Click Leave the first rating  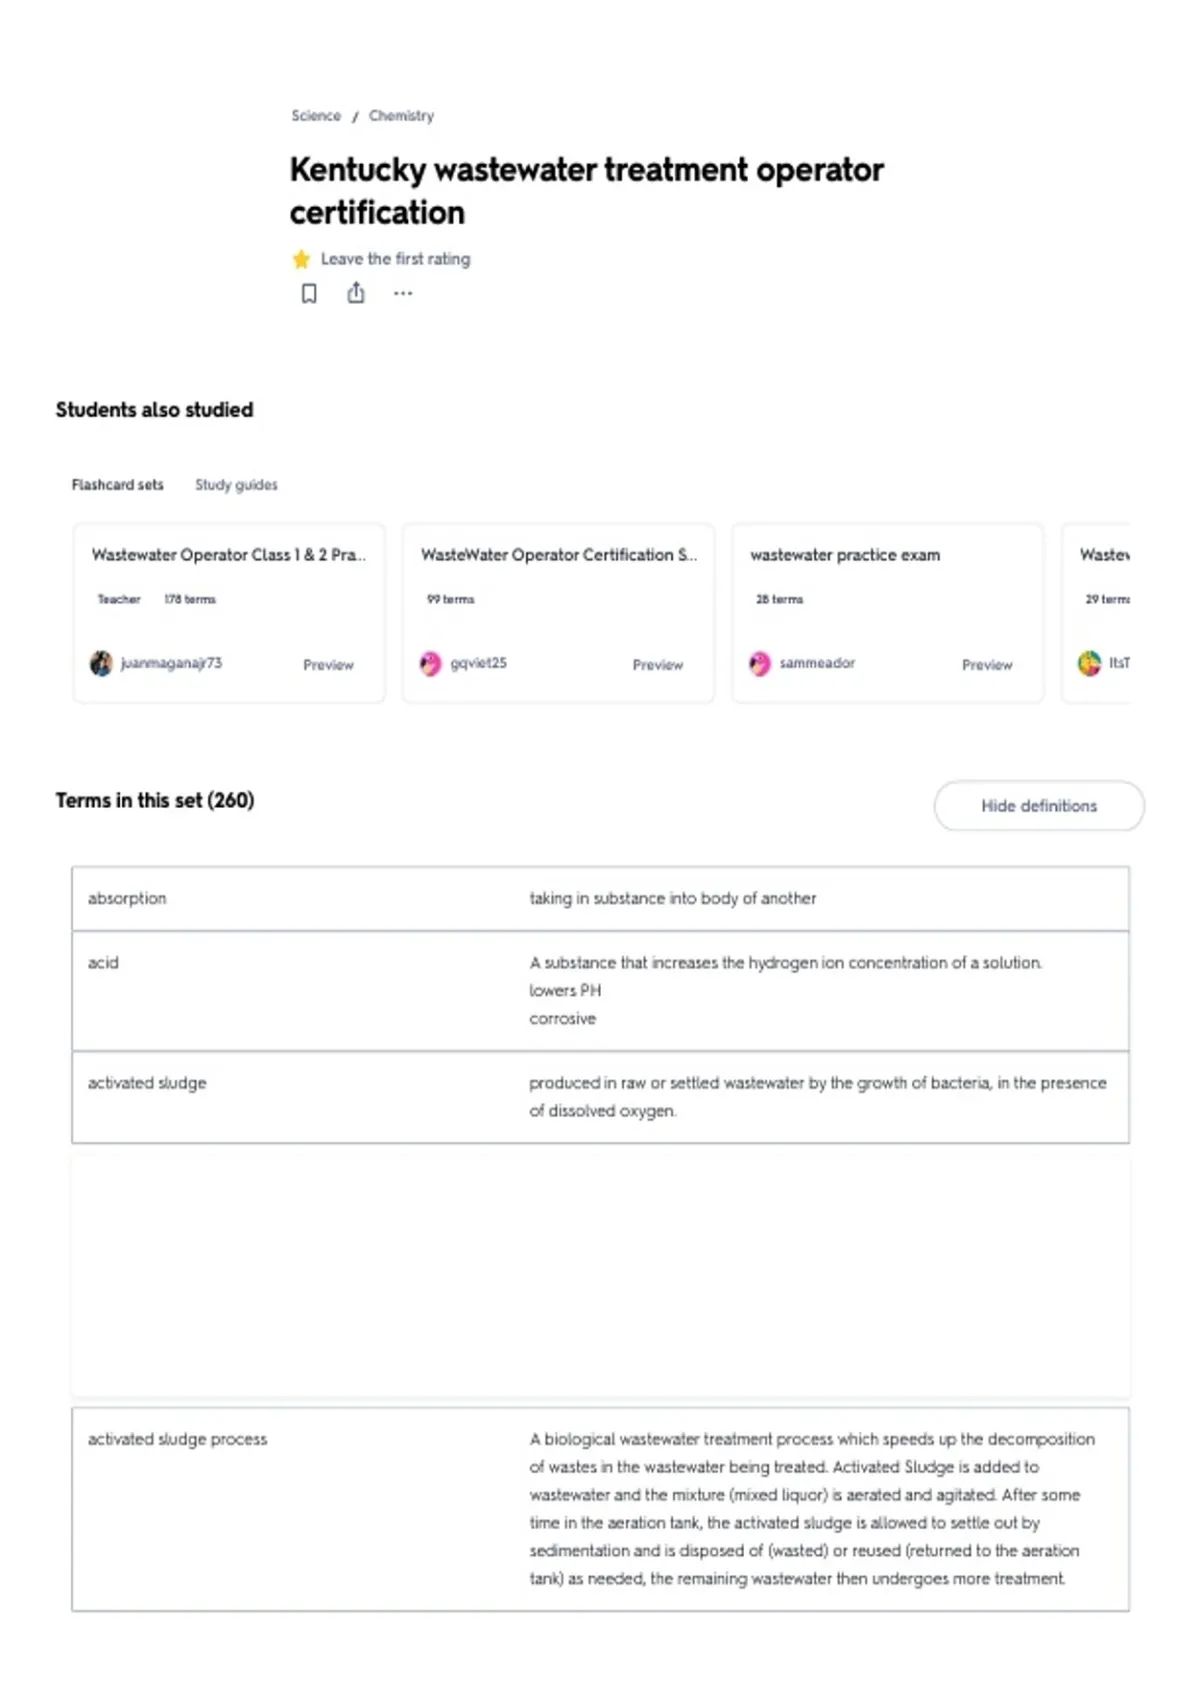tap(395, 259)
